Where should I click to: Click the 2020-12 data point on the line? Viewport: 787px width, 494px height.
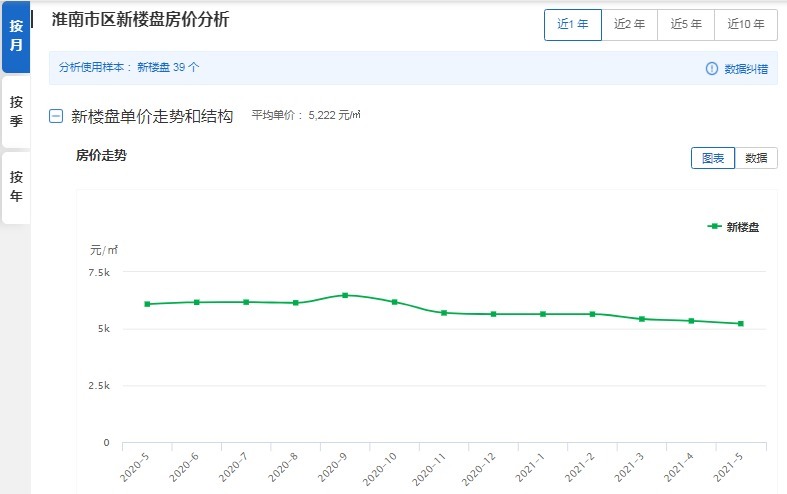(493, 314)
